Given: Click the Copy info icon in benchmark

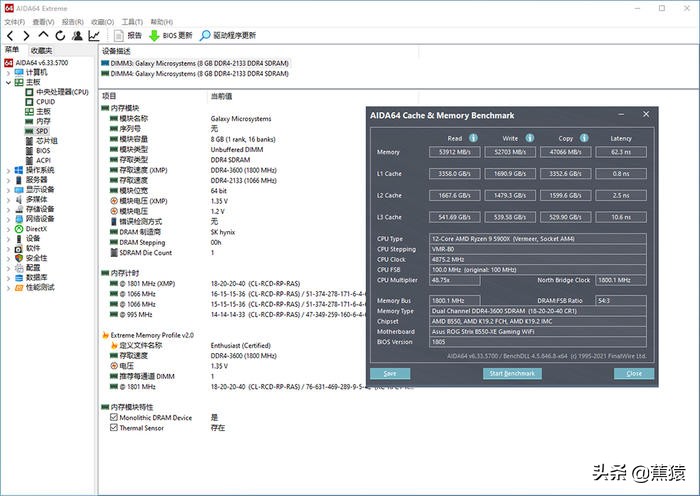Looking at the screenshot, I should point(584,138).
